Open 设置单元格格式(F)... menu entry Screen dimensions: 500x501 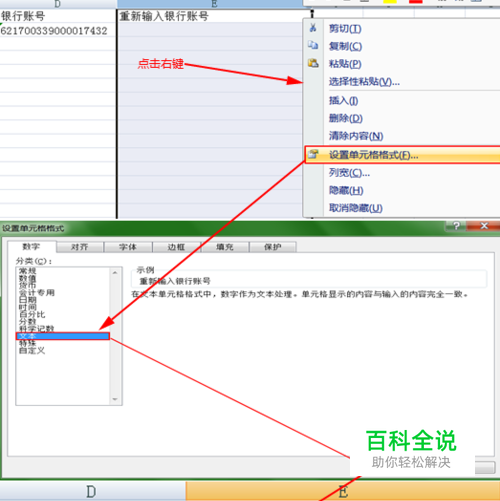[x=402, y=155]
